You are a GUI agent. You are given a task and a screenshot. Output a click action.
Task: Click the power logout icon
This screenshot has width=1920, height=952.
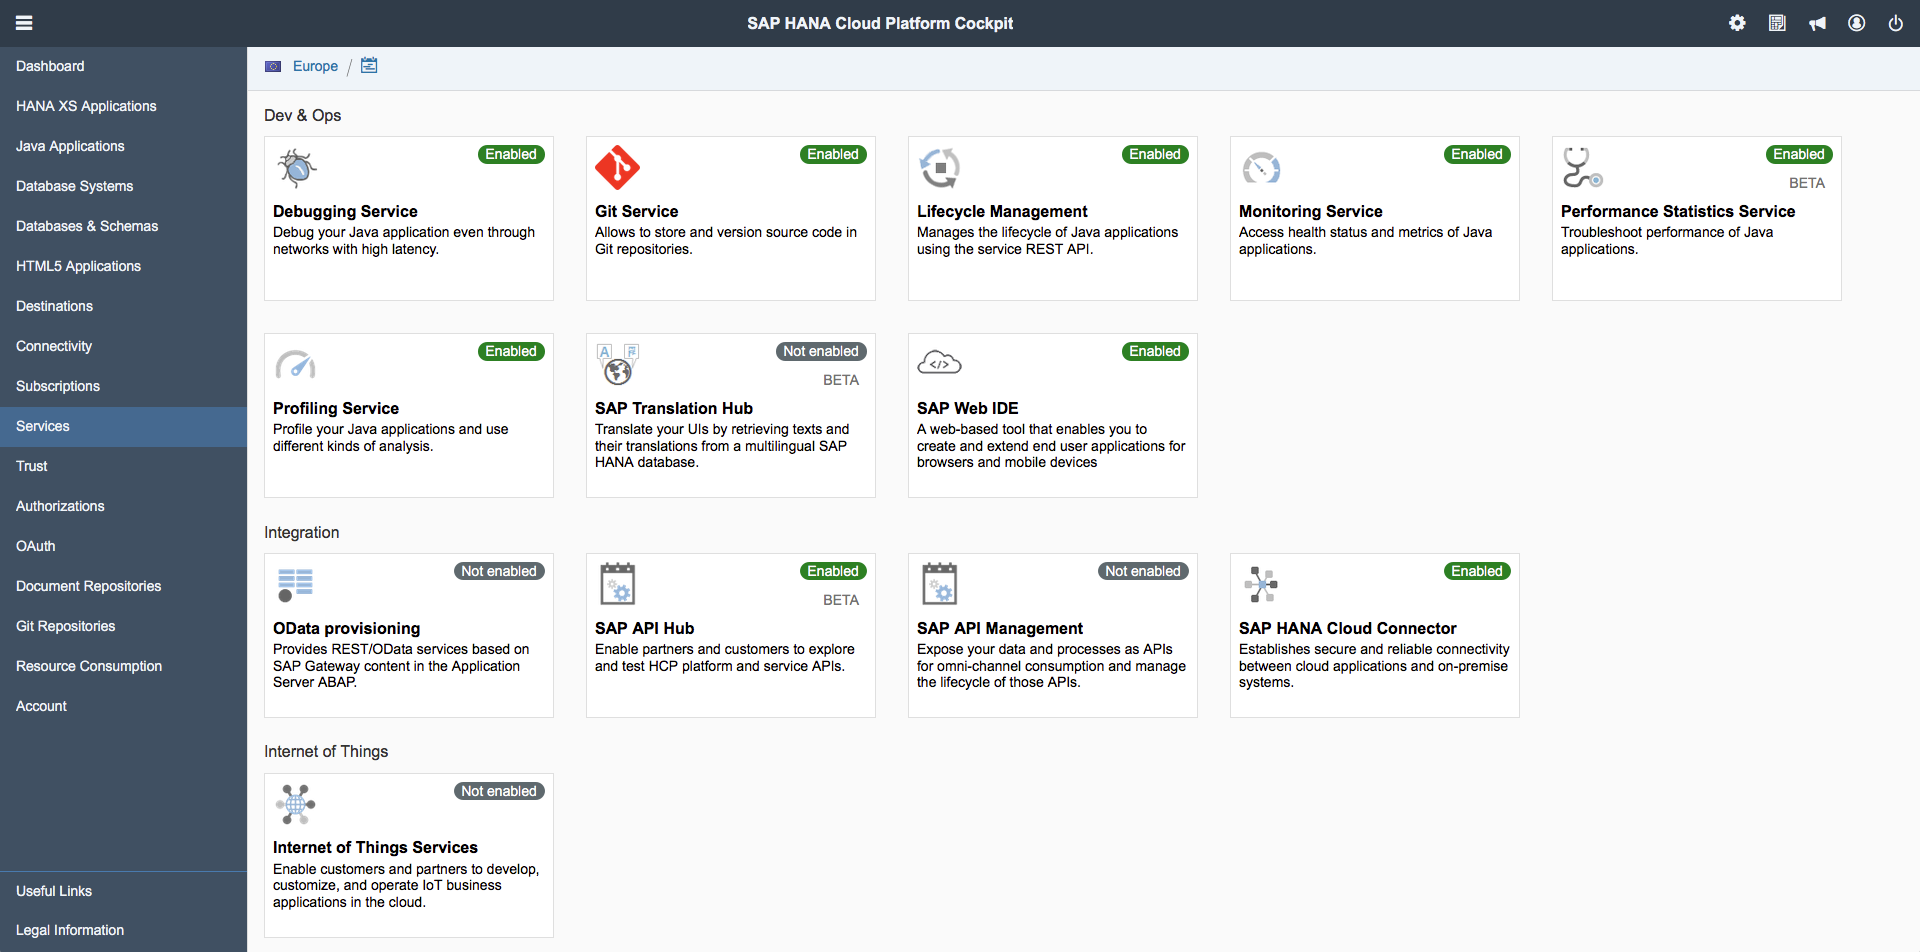point(1896,23)
